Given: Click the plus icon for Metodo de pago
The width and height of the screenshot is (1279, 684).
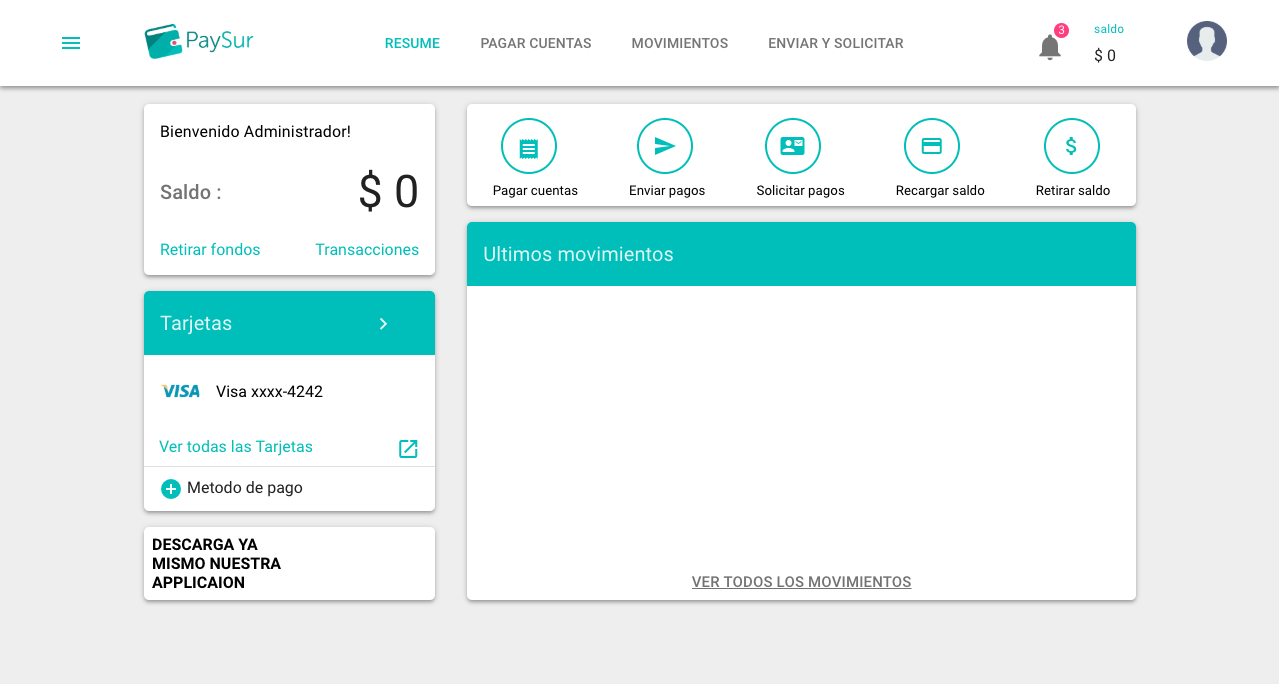Looking at the screenshot, I should tap(170, 488).
